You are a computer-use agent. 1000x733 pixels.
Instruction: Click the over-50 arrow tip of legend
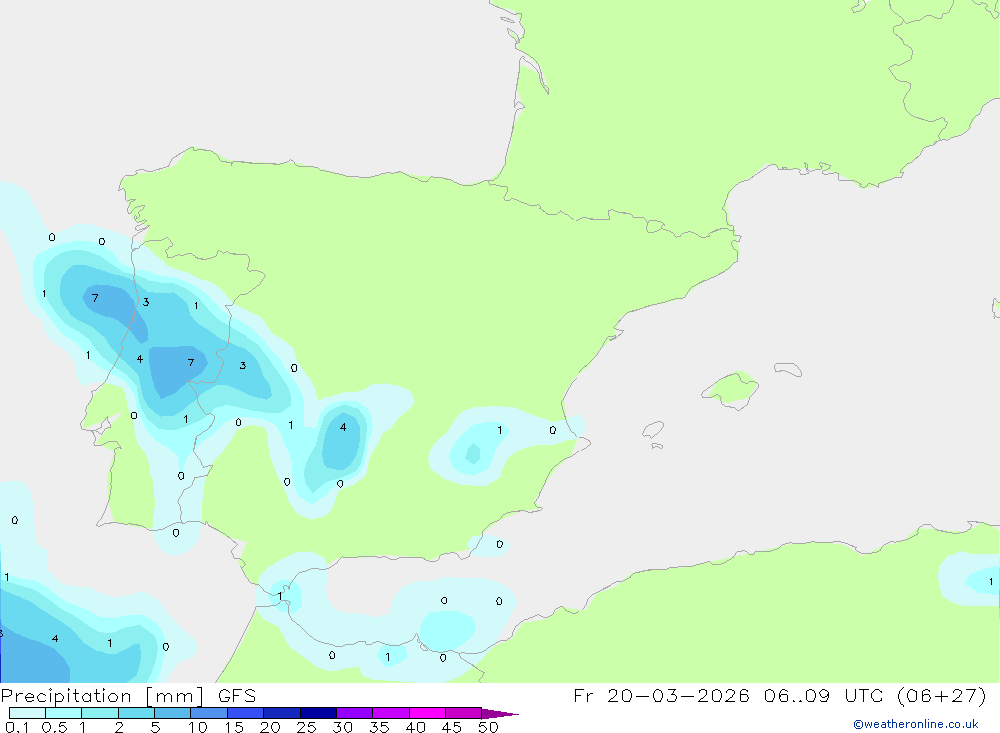click(500, 713)
